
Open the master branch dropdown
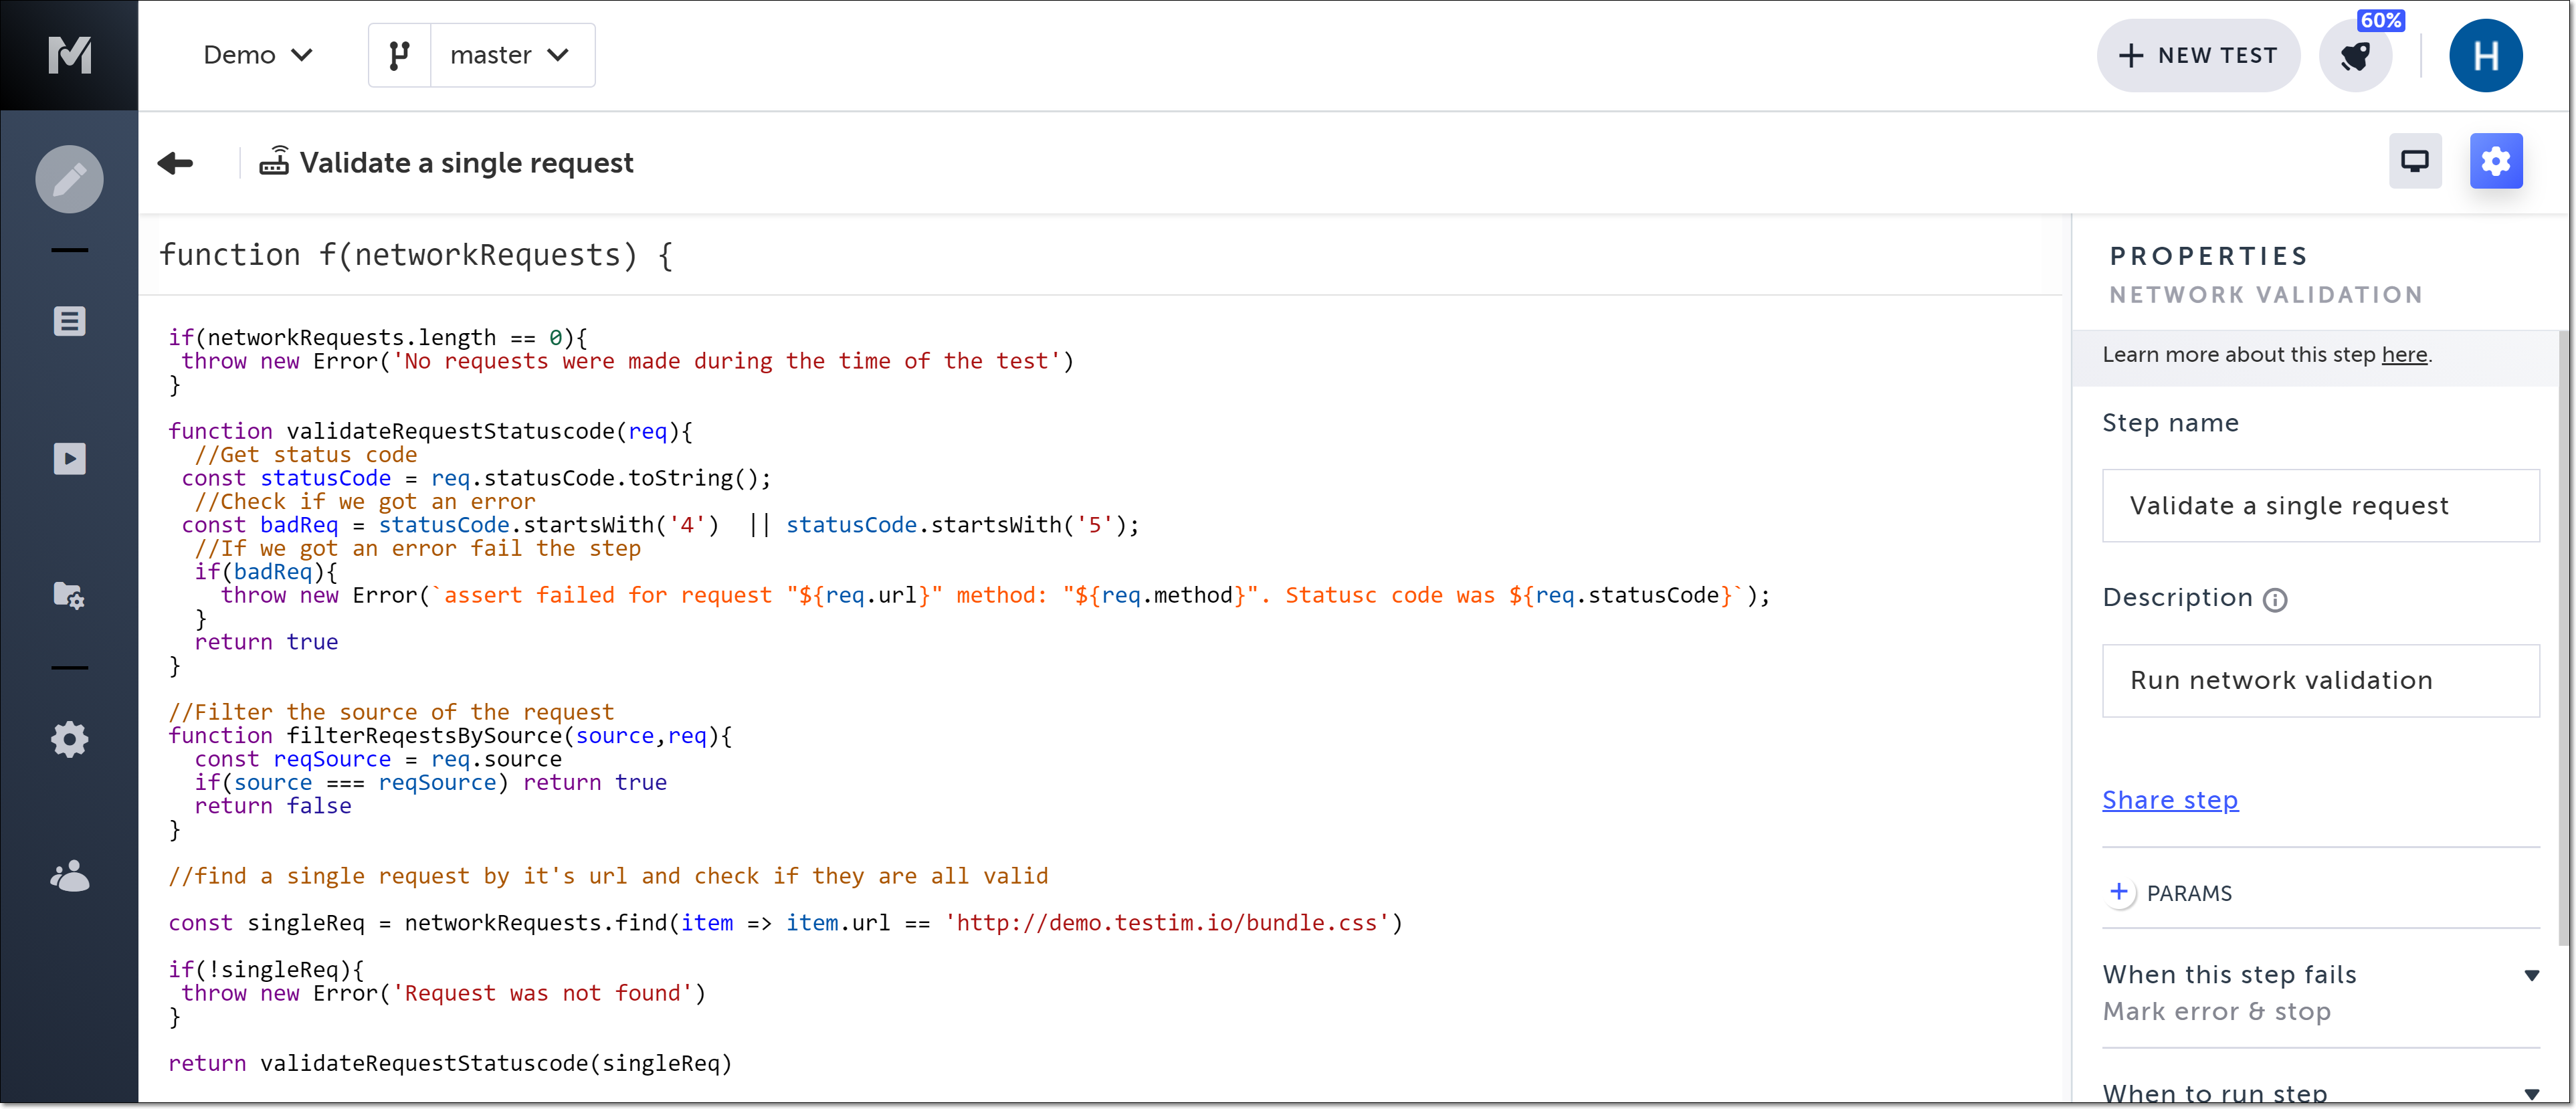[510, 55]
